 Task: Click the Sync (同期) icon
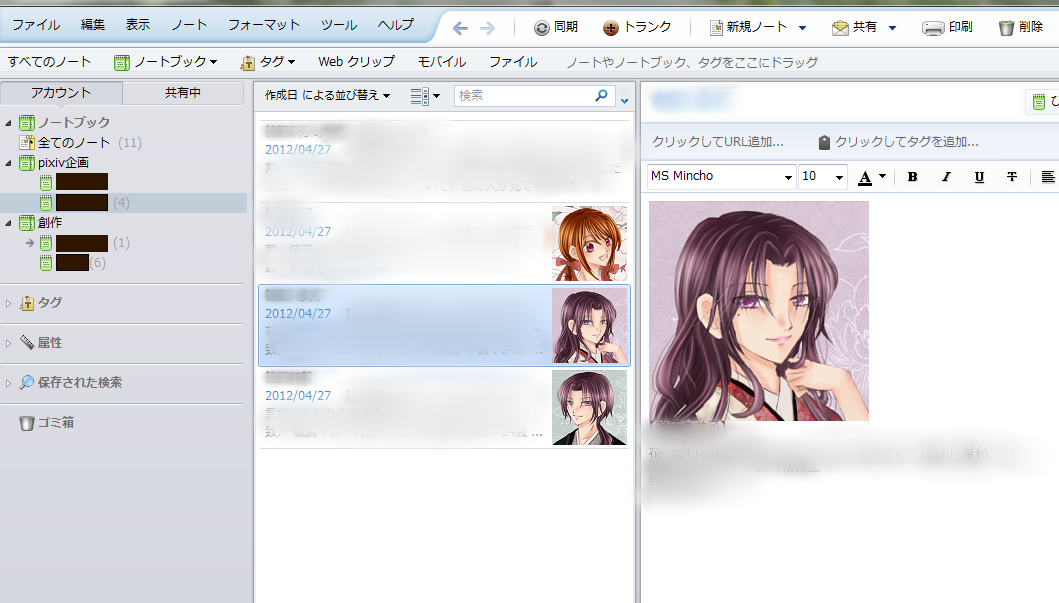point(542,28)
